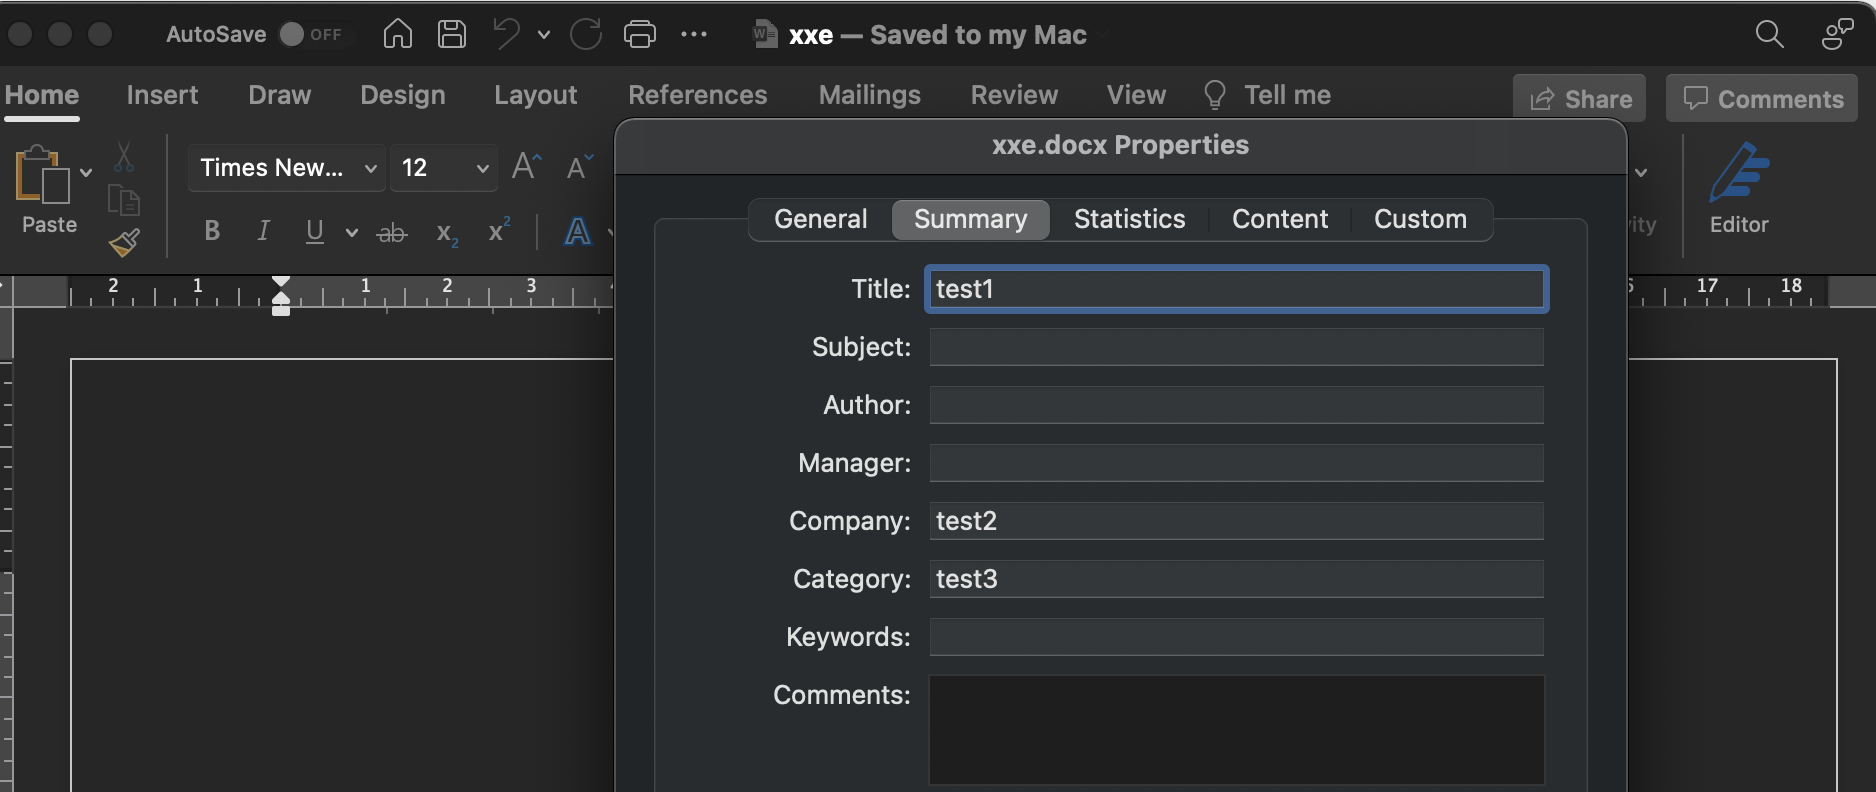Click the Home icon in title bar
Image resolution: width=1876 pixels, height=792 pixels.
pos(397,34)
